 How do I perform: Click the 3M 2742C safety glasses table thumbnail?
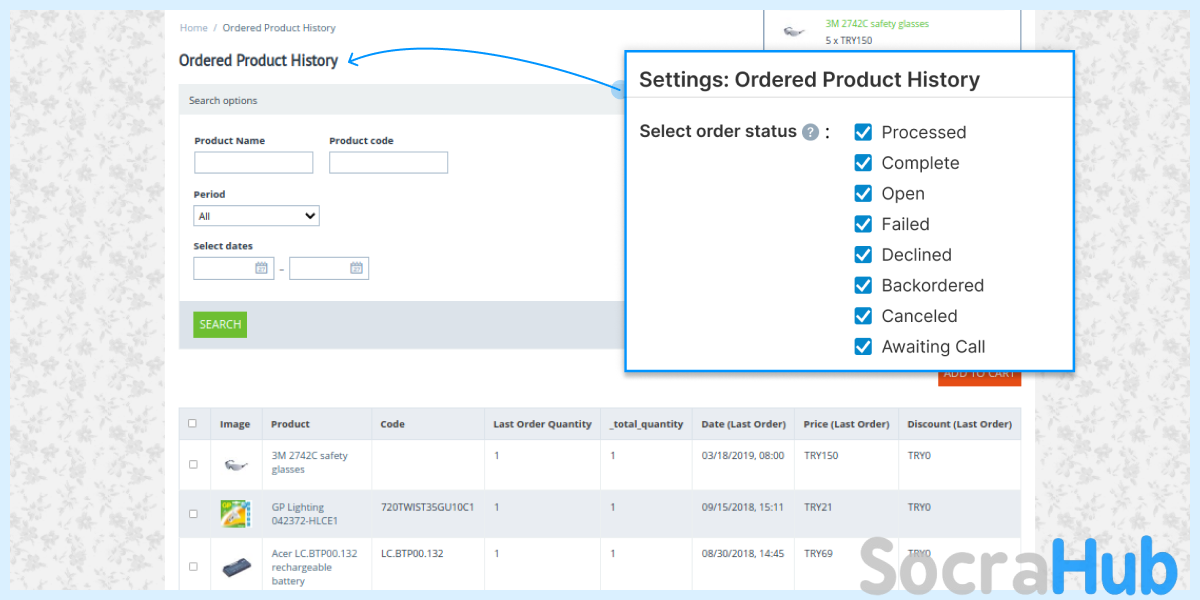[235, 464]
